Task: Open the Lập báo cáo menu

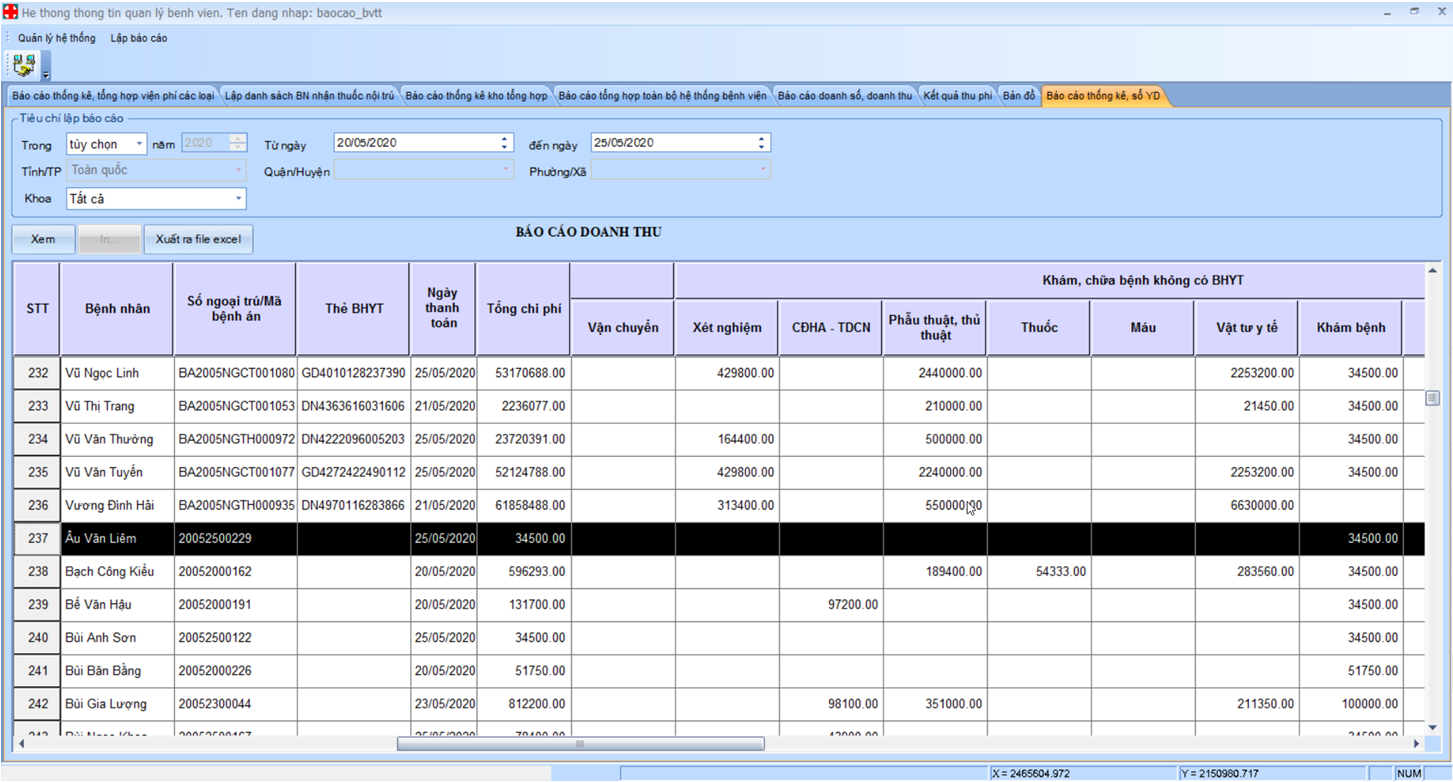Action: click(x=139, y=38)
